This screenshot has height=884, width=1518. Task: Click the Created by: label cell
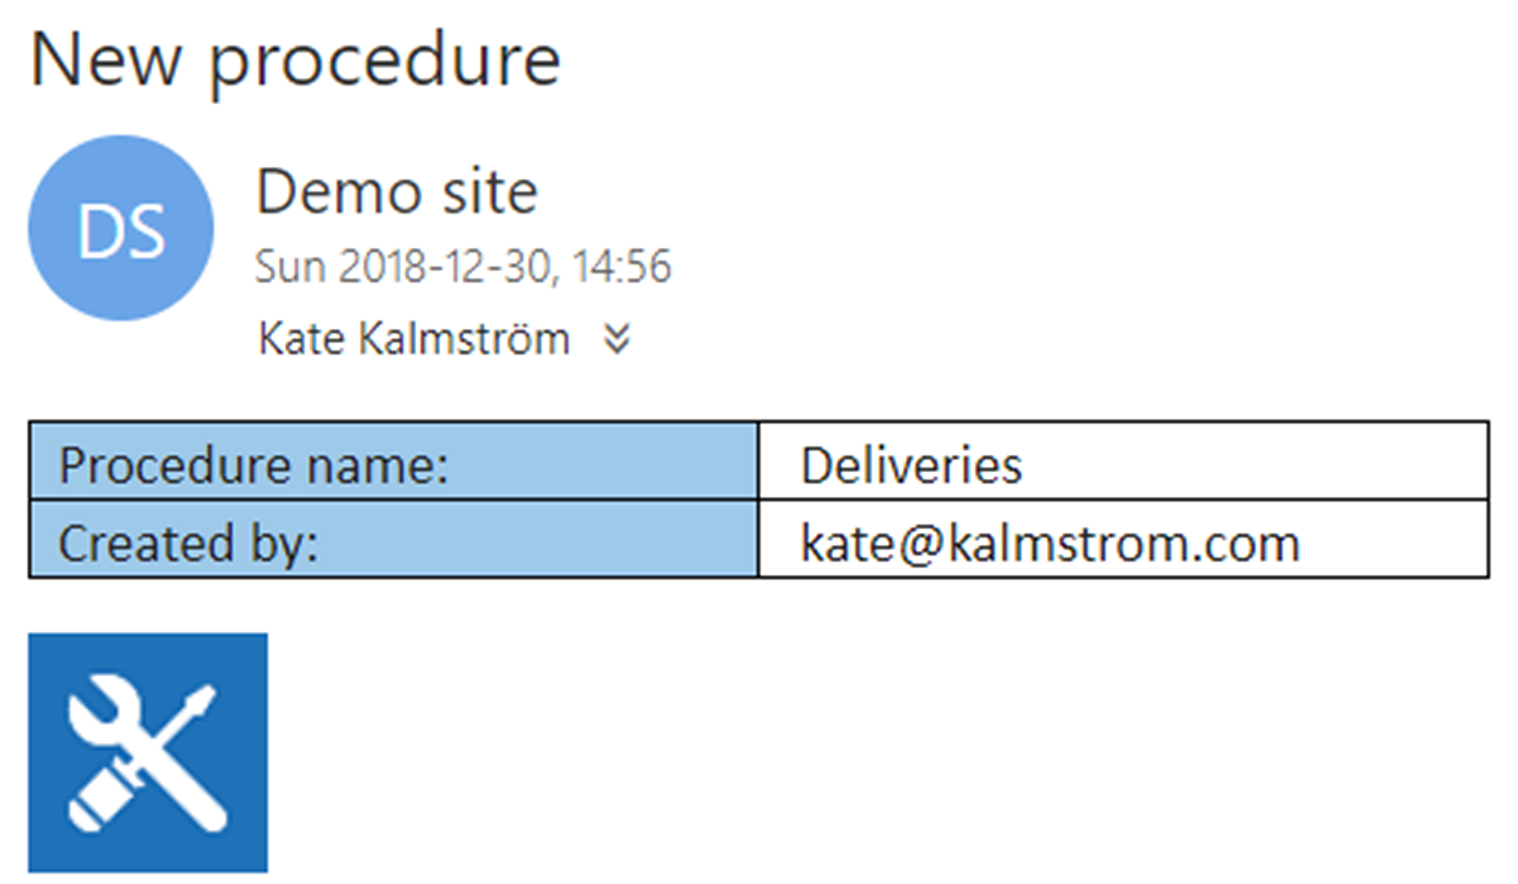(393, 539)
